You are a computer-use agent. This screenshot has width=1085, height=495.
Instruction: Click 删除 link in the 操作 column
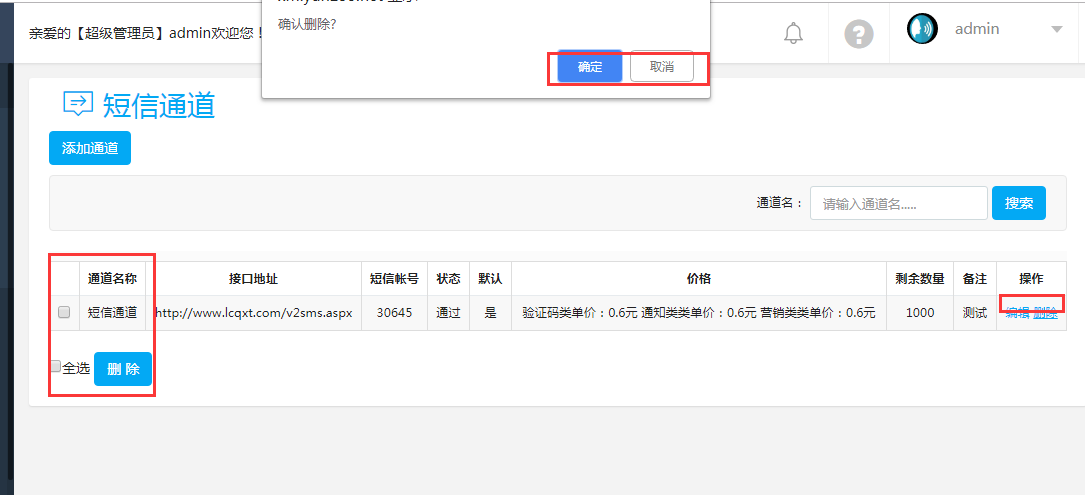click(1045, 313)
